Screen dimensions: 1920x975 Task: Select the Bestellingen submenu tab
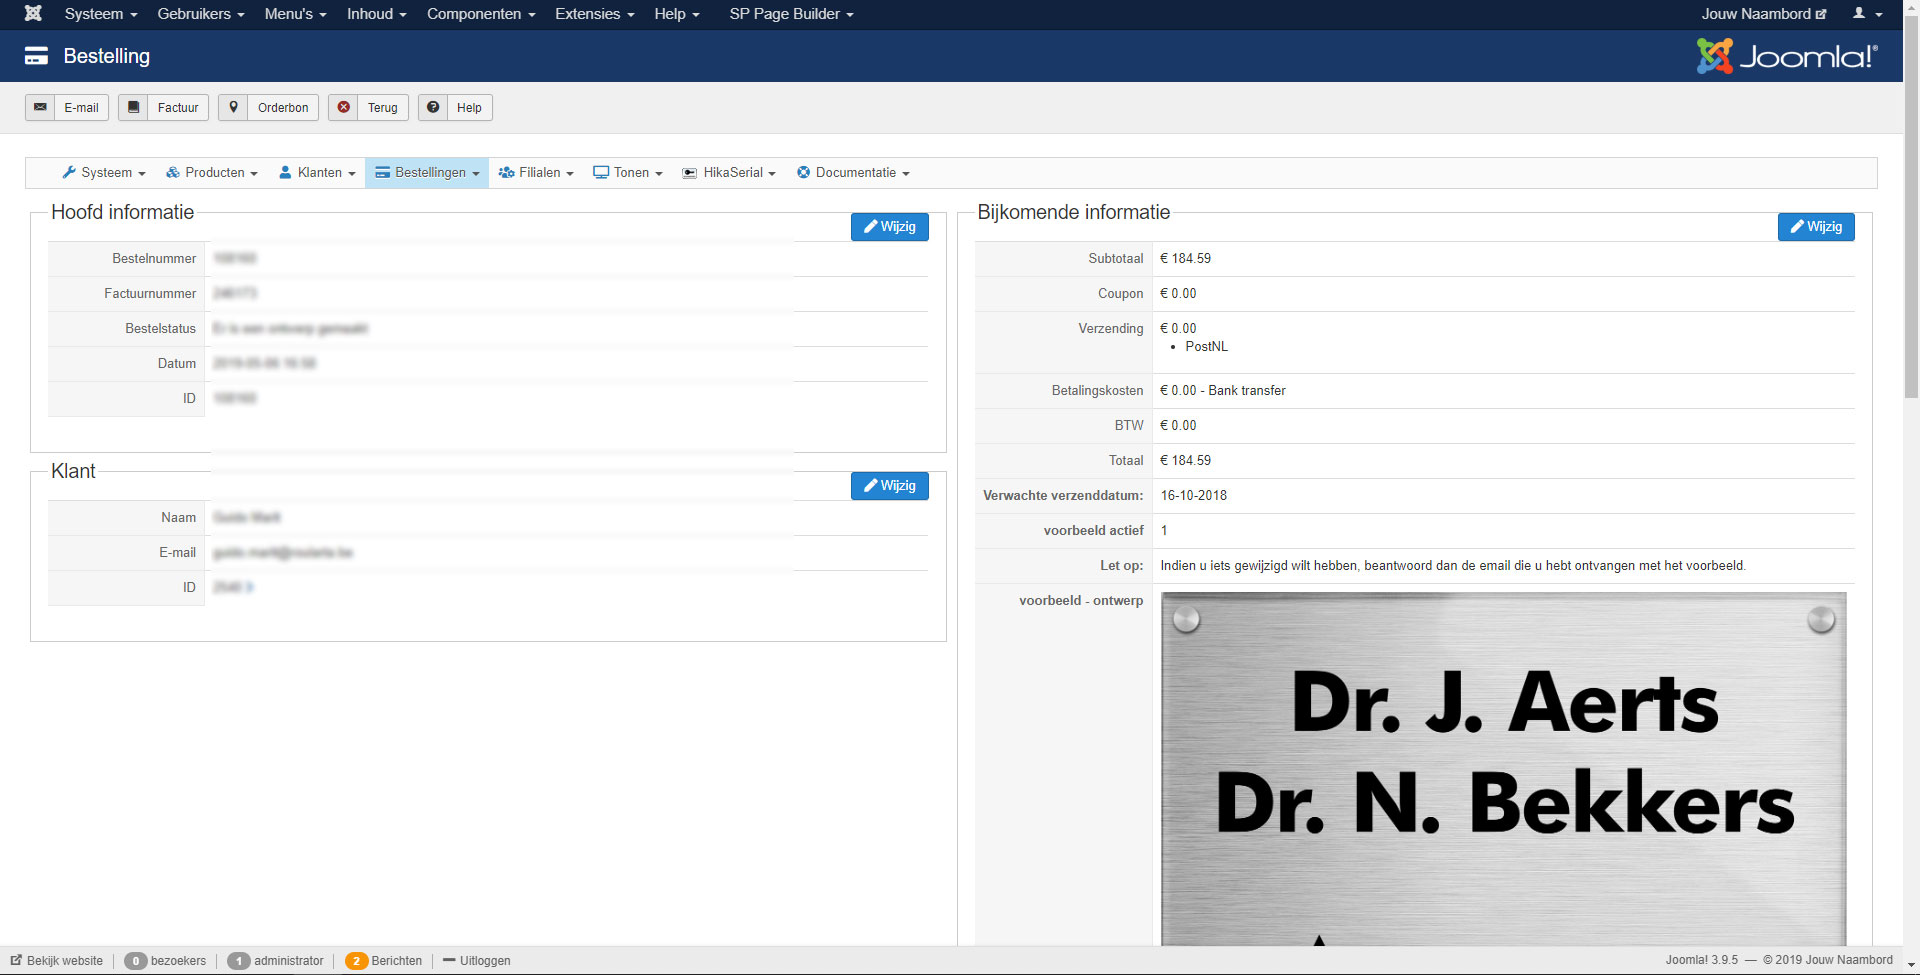[x=427, y=173]
